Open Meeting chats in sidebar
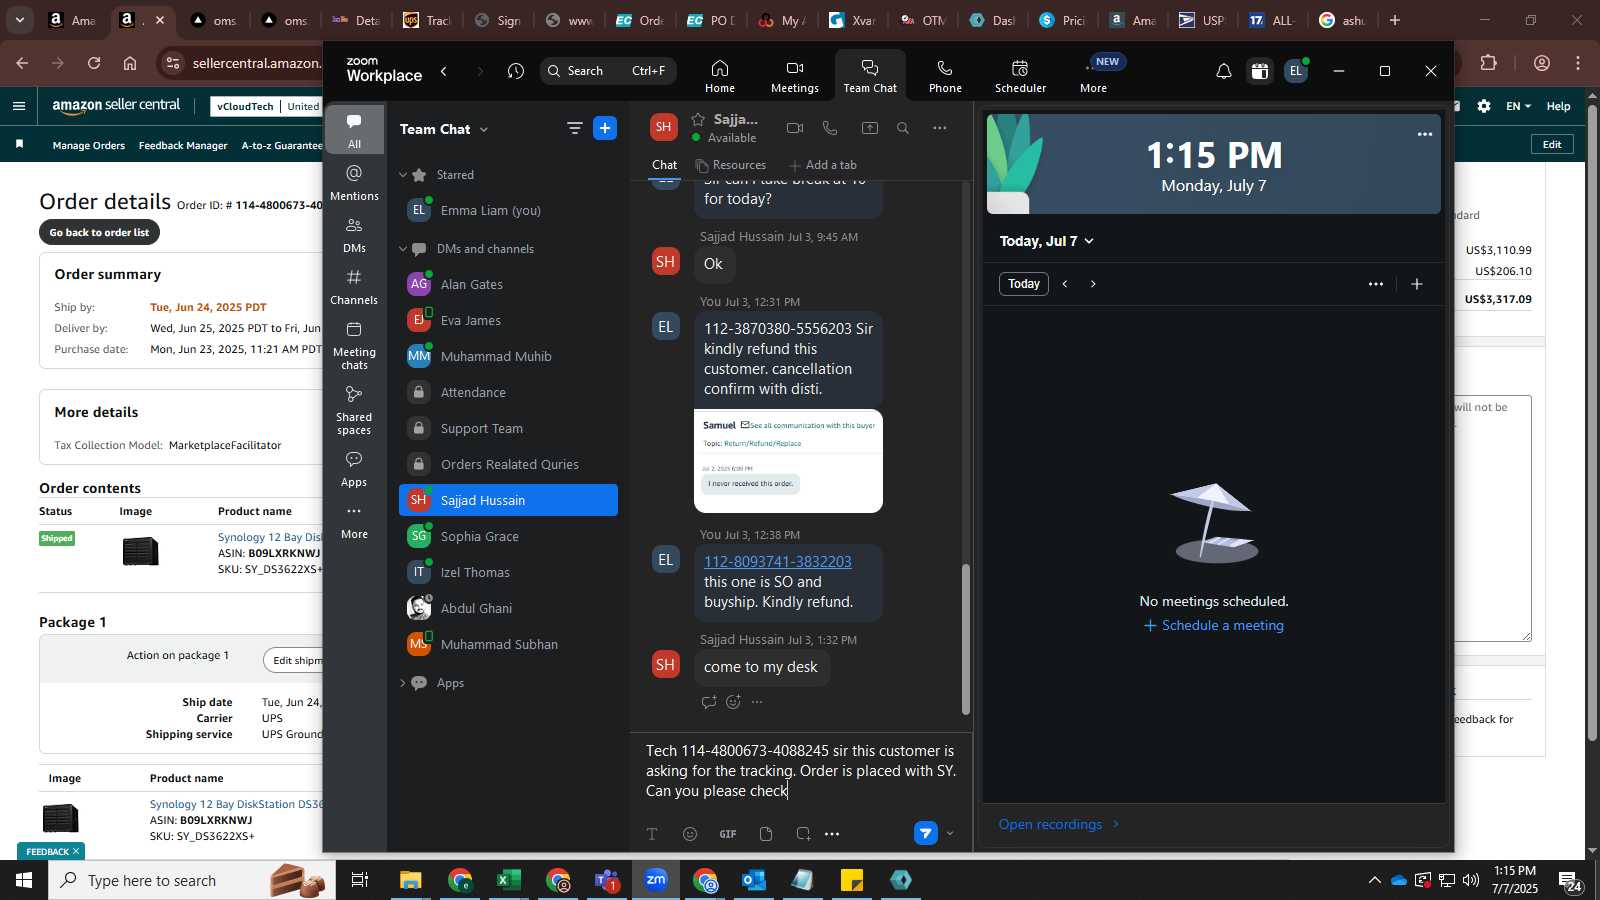This screenshot has width=1600, height=900. tap(354, 345)
